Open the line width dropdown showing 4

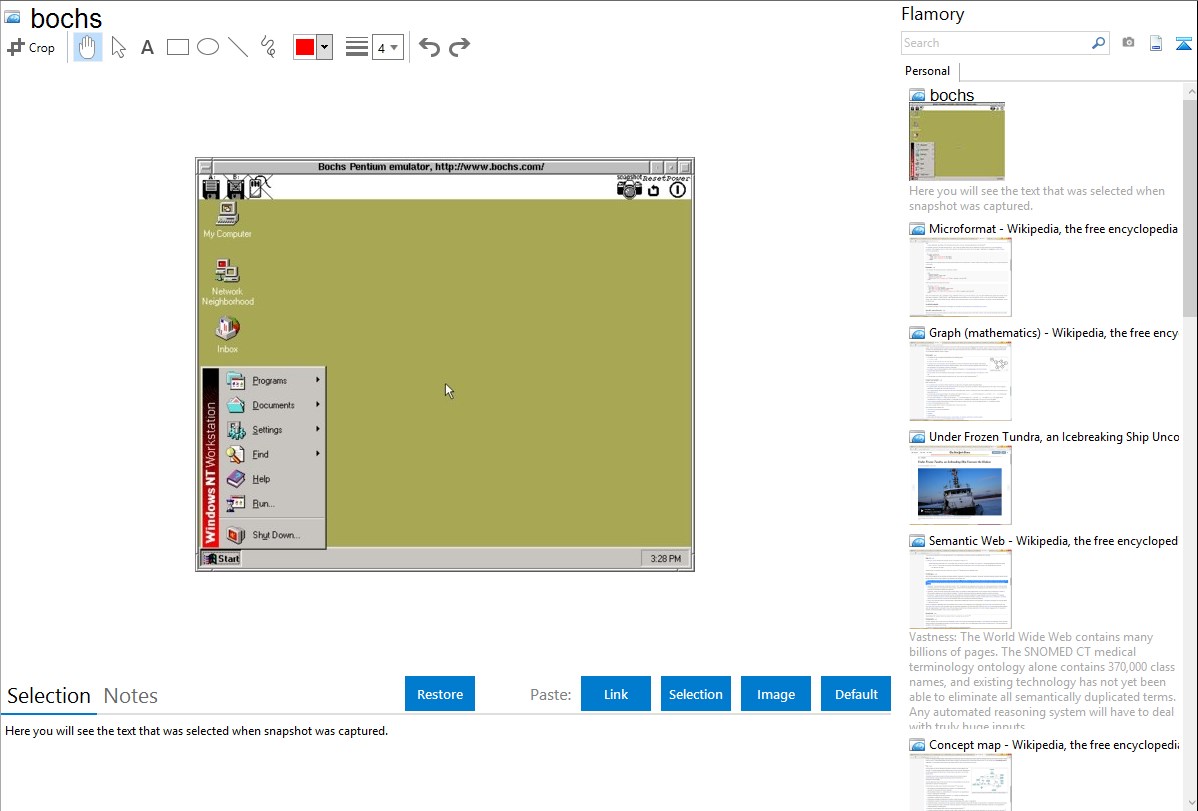point(388,47)
